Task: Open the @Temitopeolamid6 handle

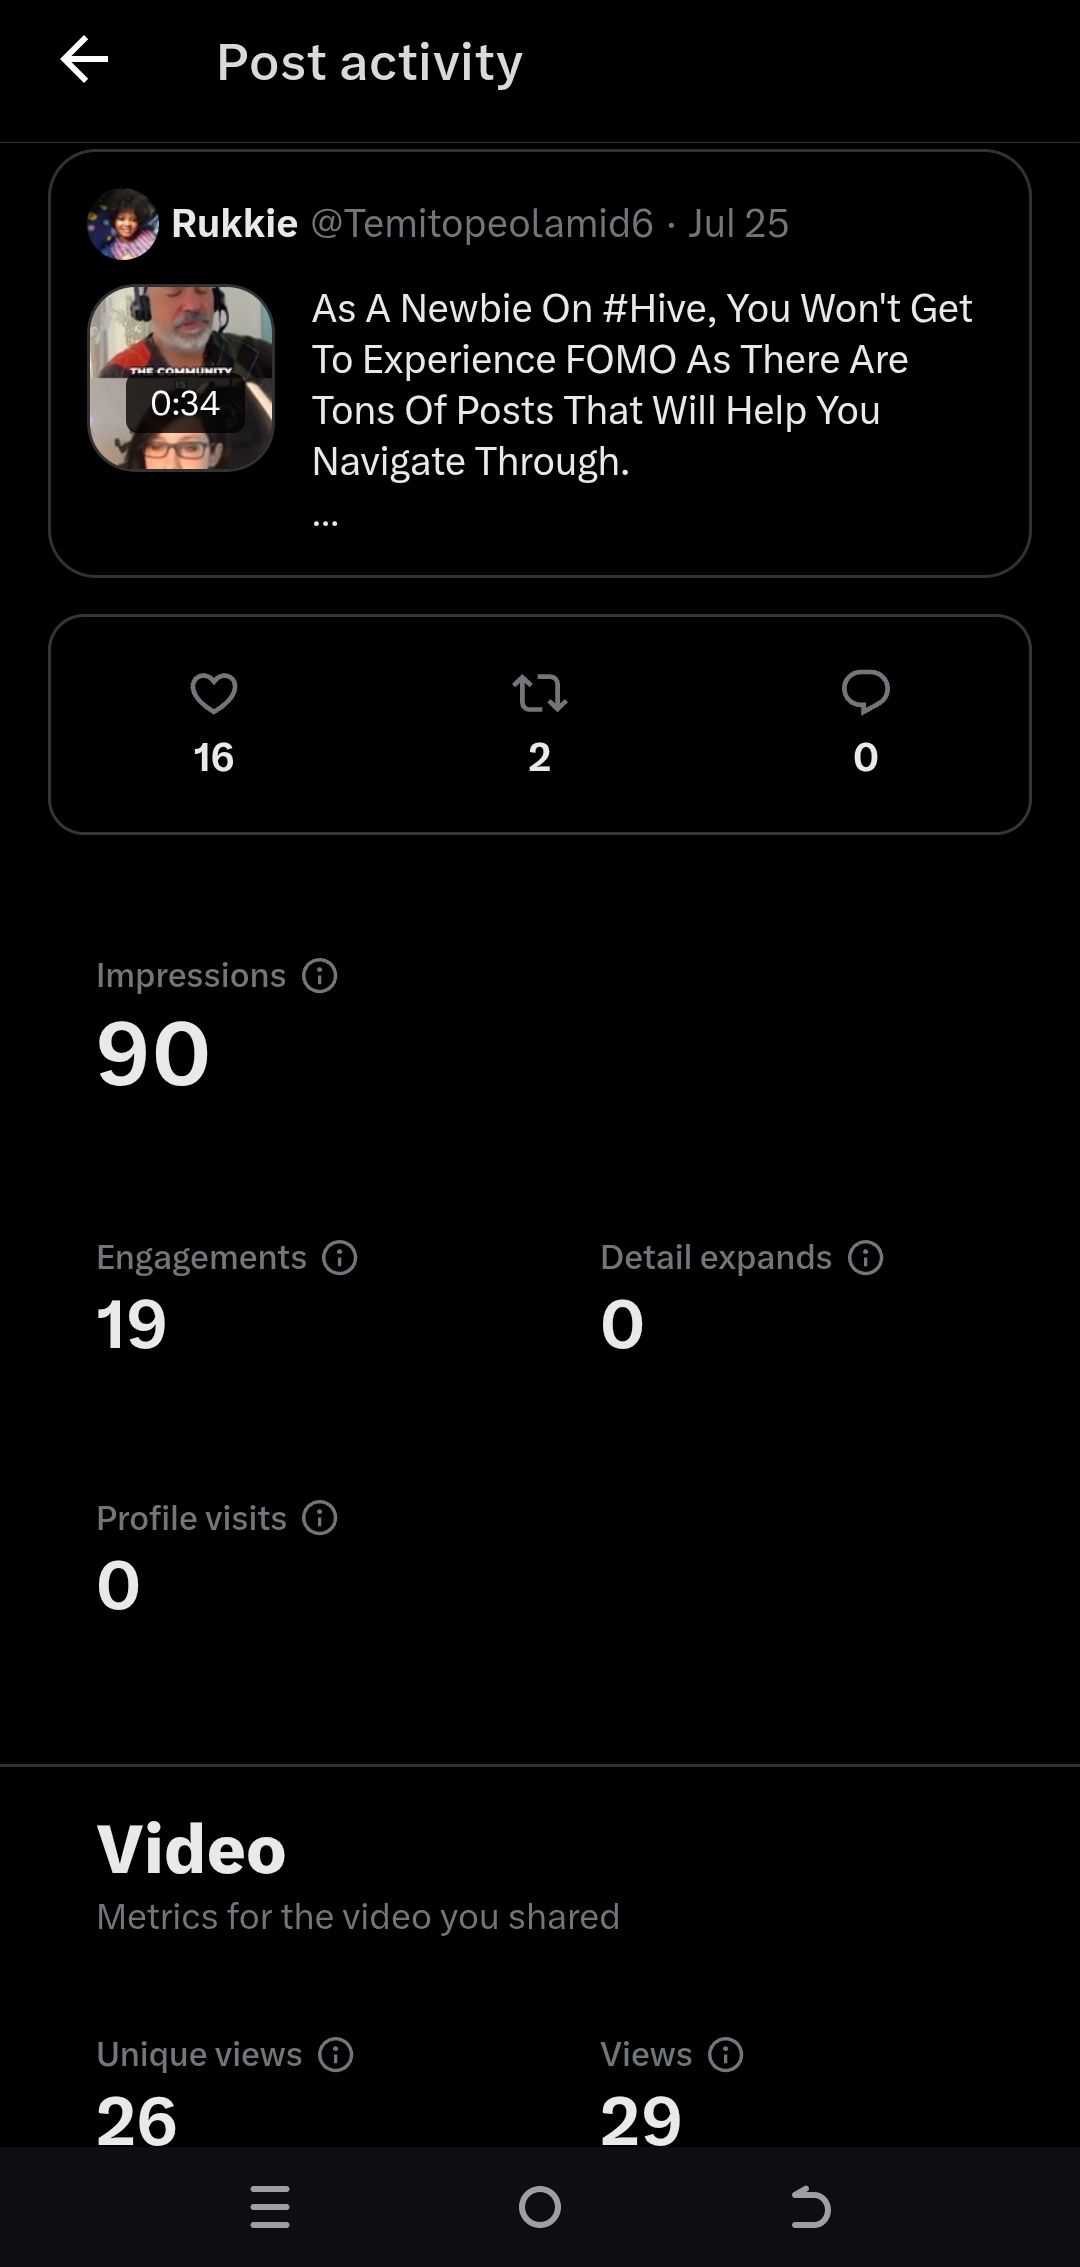Action: (x=482, y=223)
